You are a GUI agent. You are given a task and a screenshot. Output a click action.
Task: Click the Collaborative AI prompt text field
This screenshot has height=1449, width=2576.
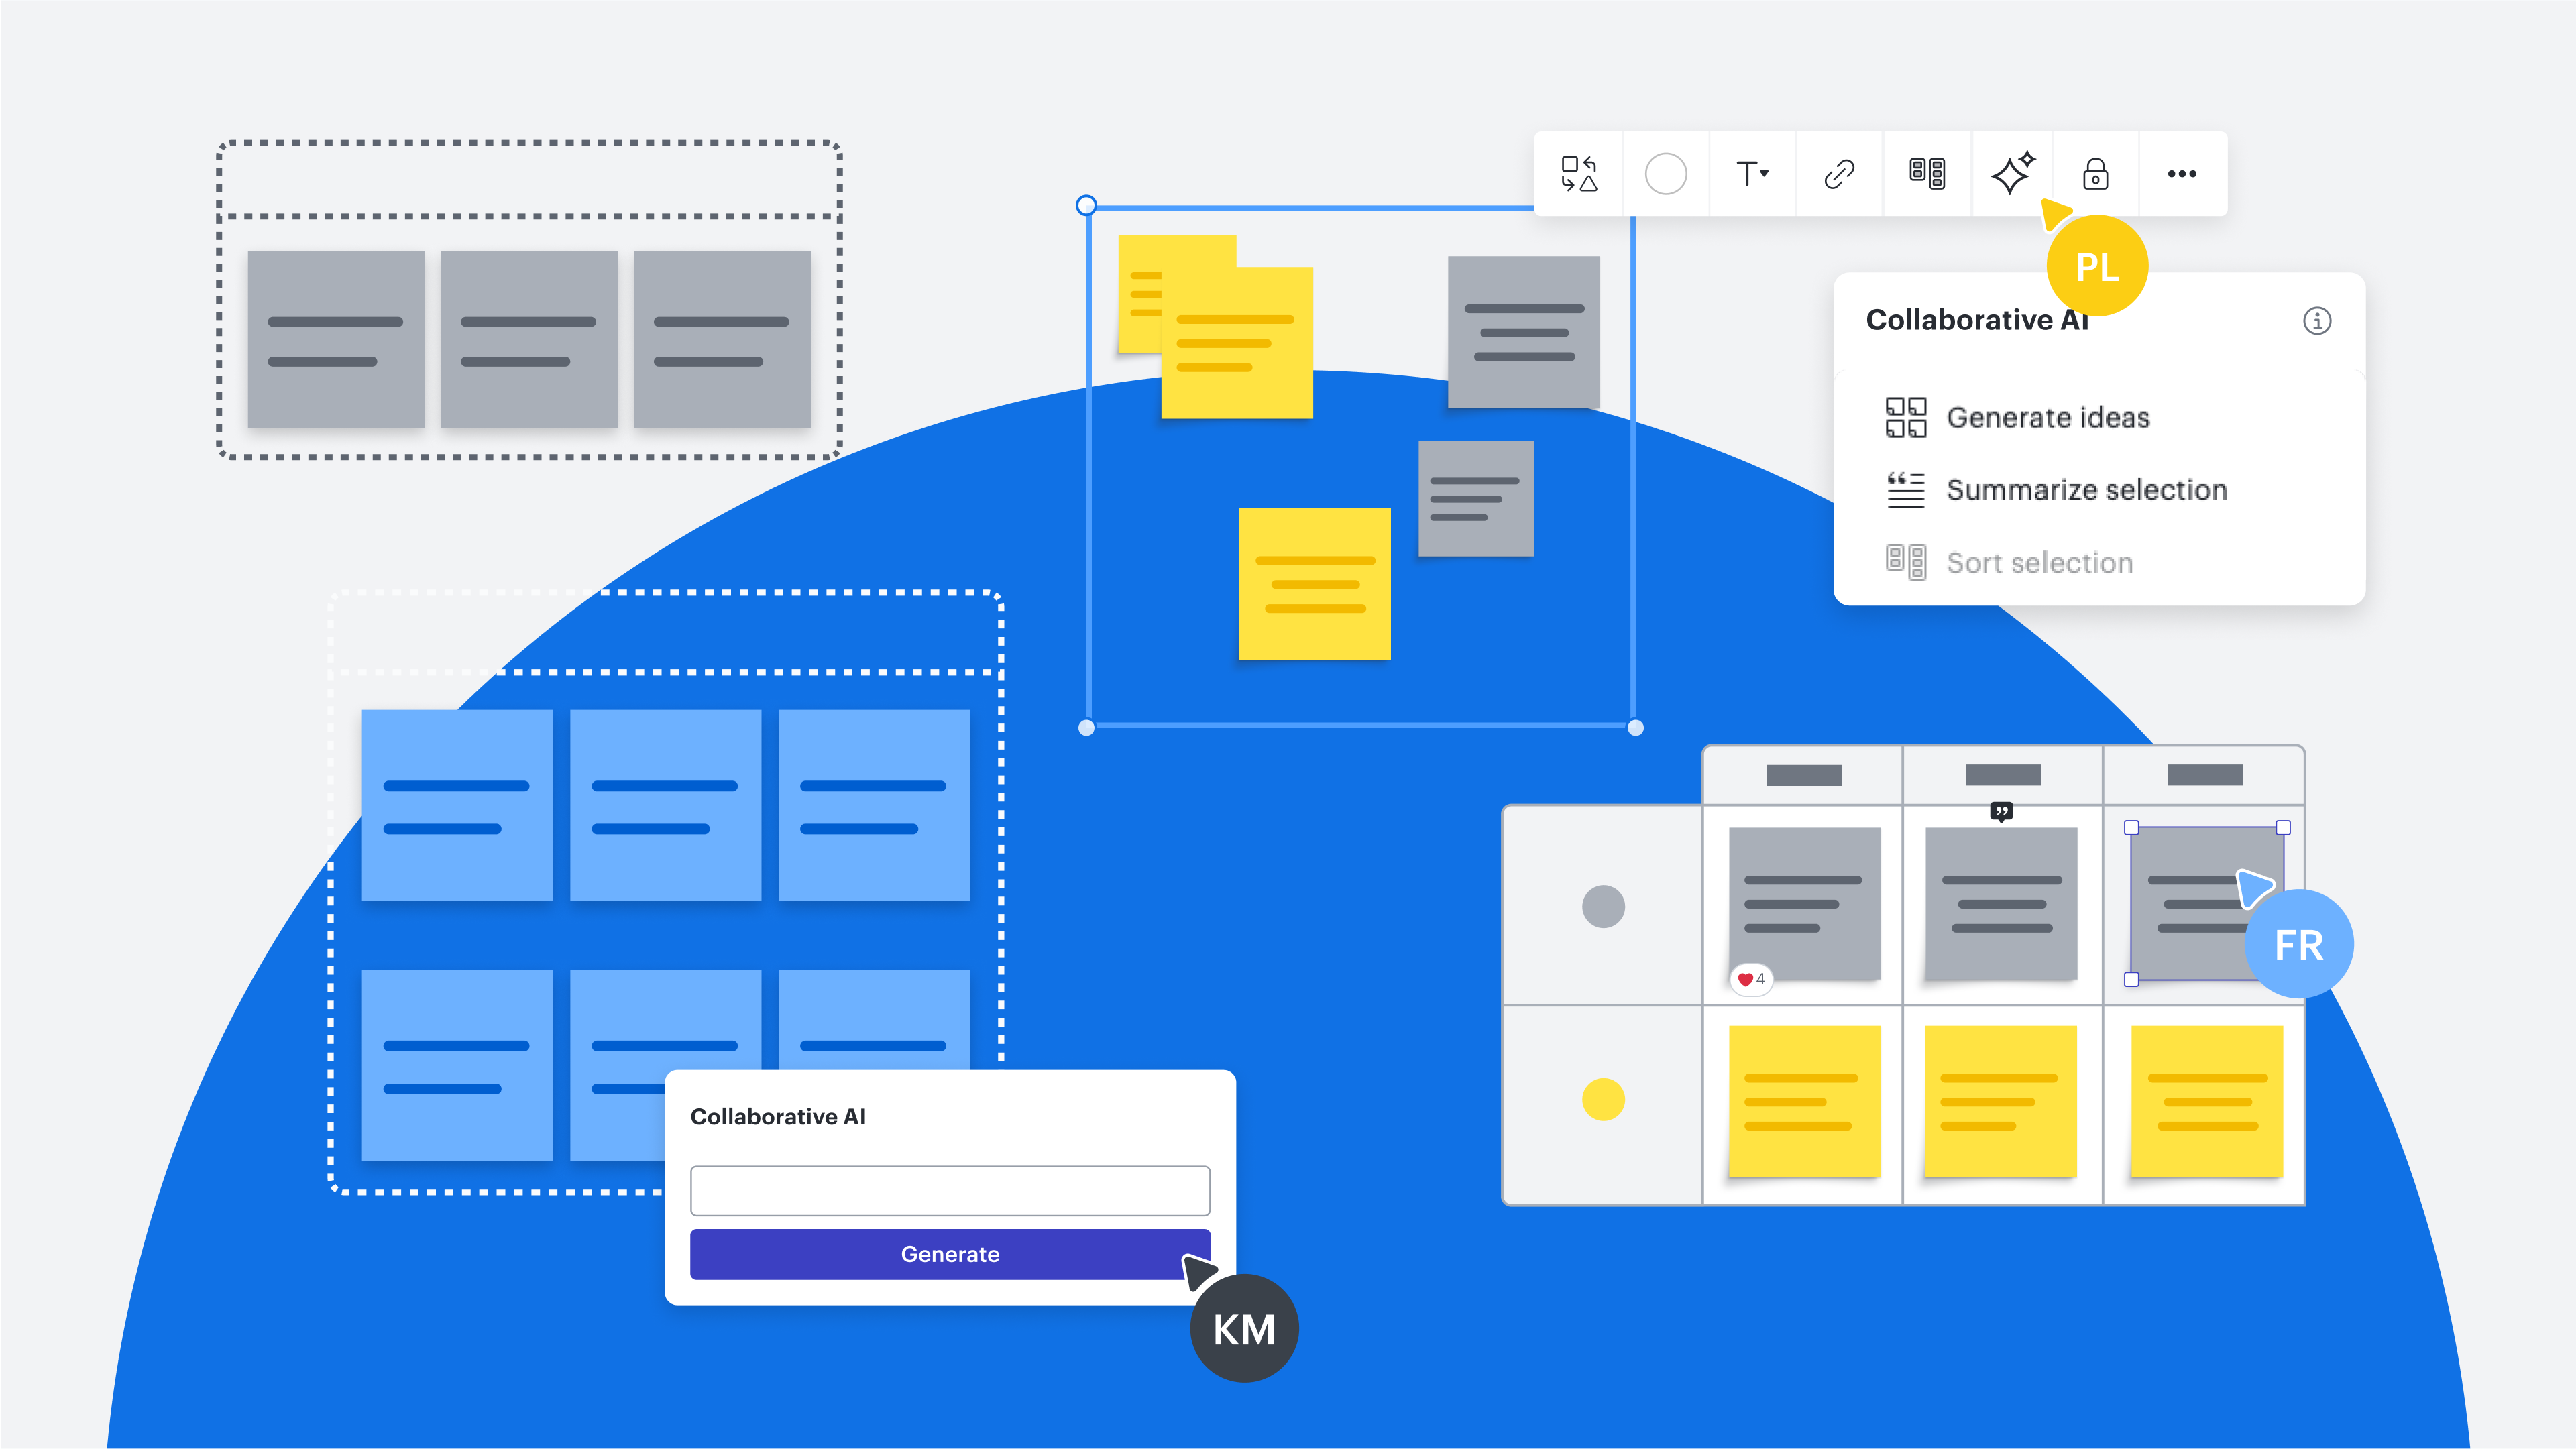click(950, 1190)
